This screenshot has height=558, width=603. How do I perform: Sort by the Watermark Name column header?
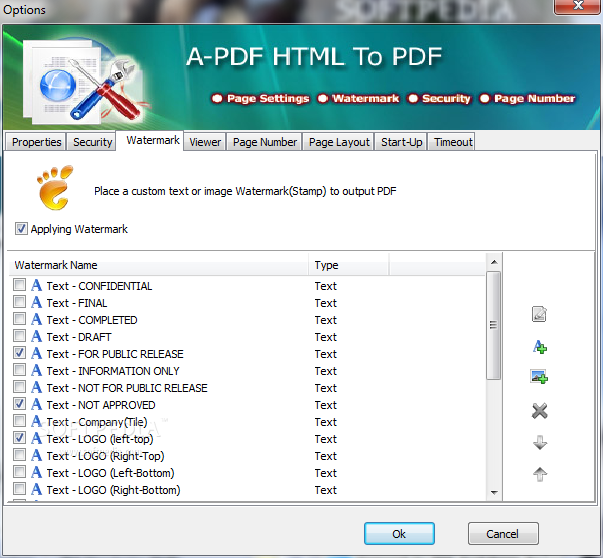pyautogui.click(x=158, y=265)
